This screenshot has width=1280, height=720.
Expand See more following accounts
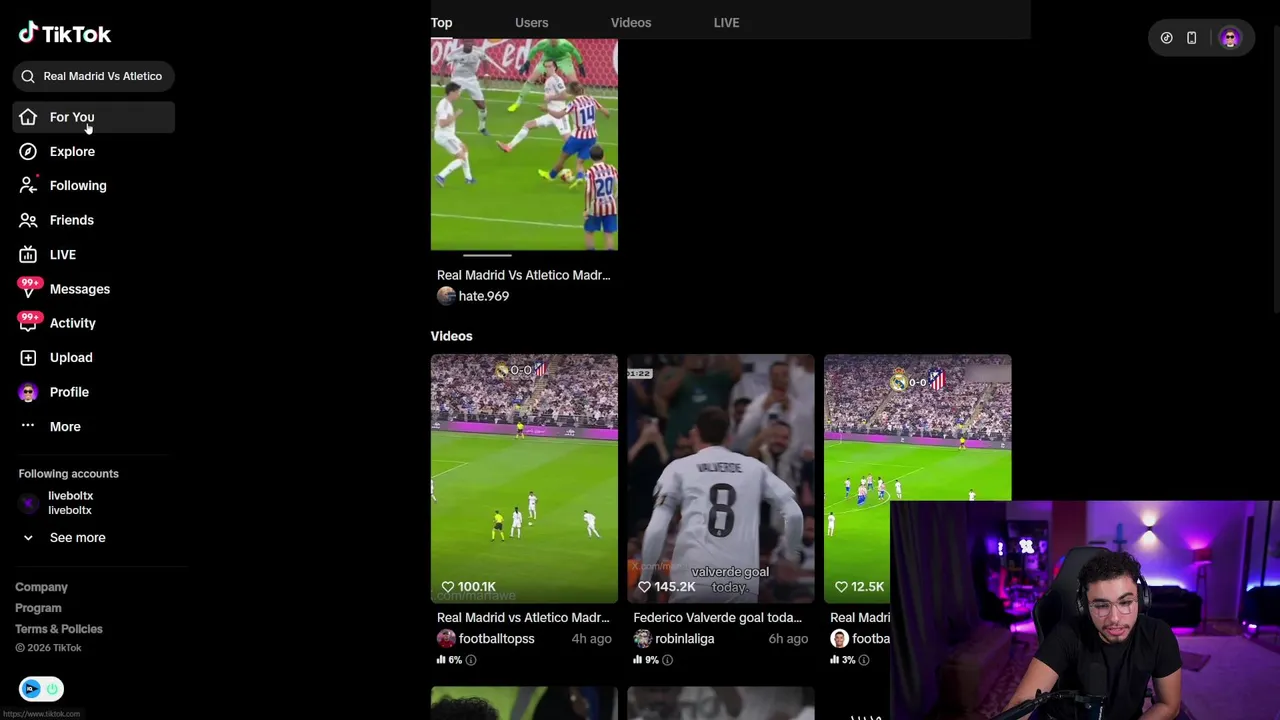(77, 538)
